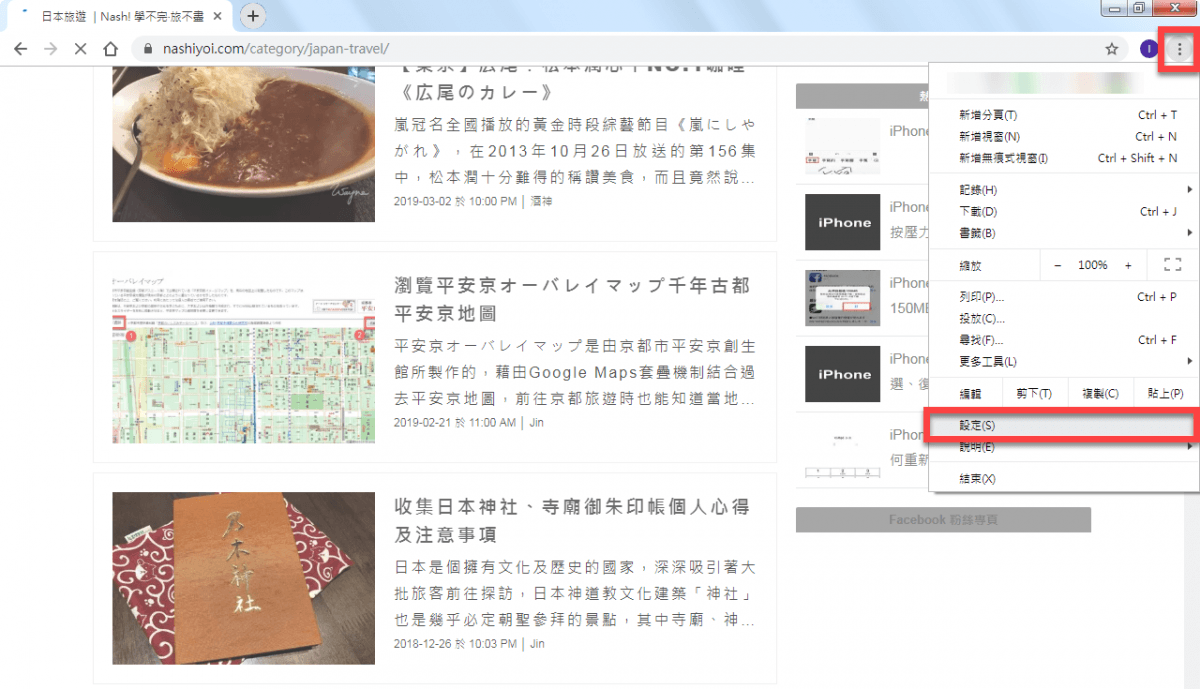Open 設定(S) settings menu item
The height and width of the screenshot is (689, 1200).
1064,425
